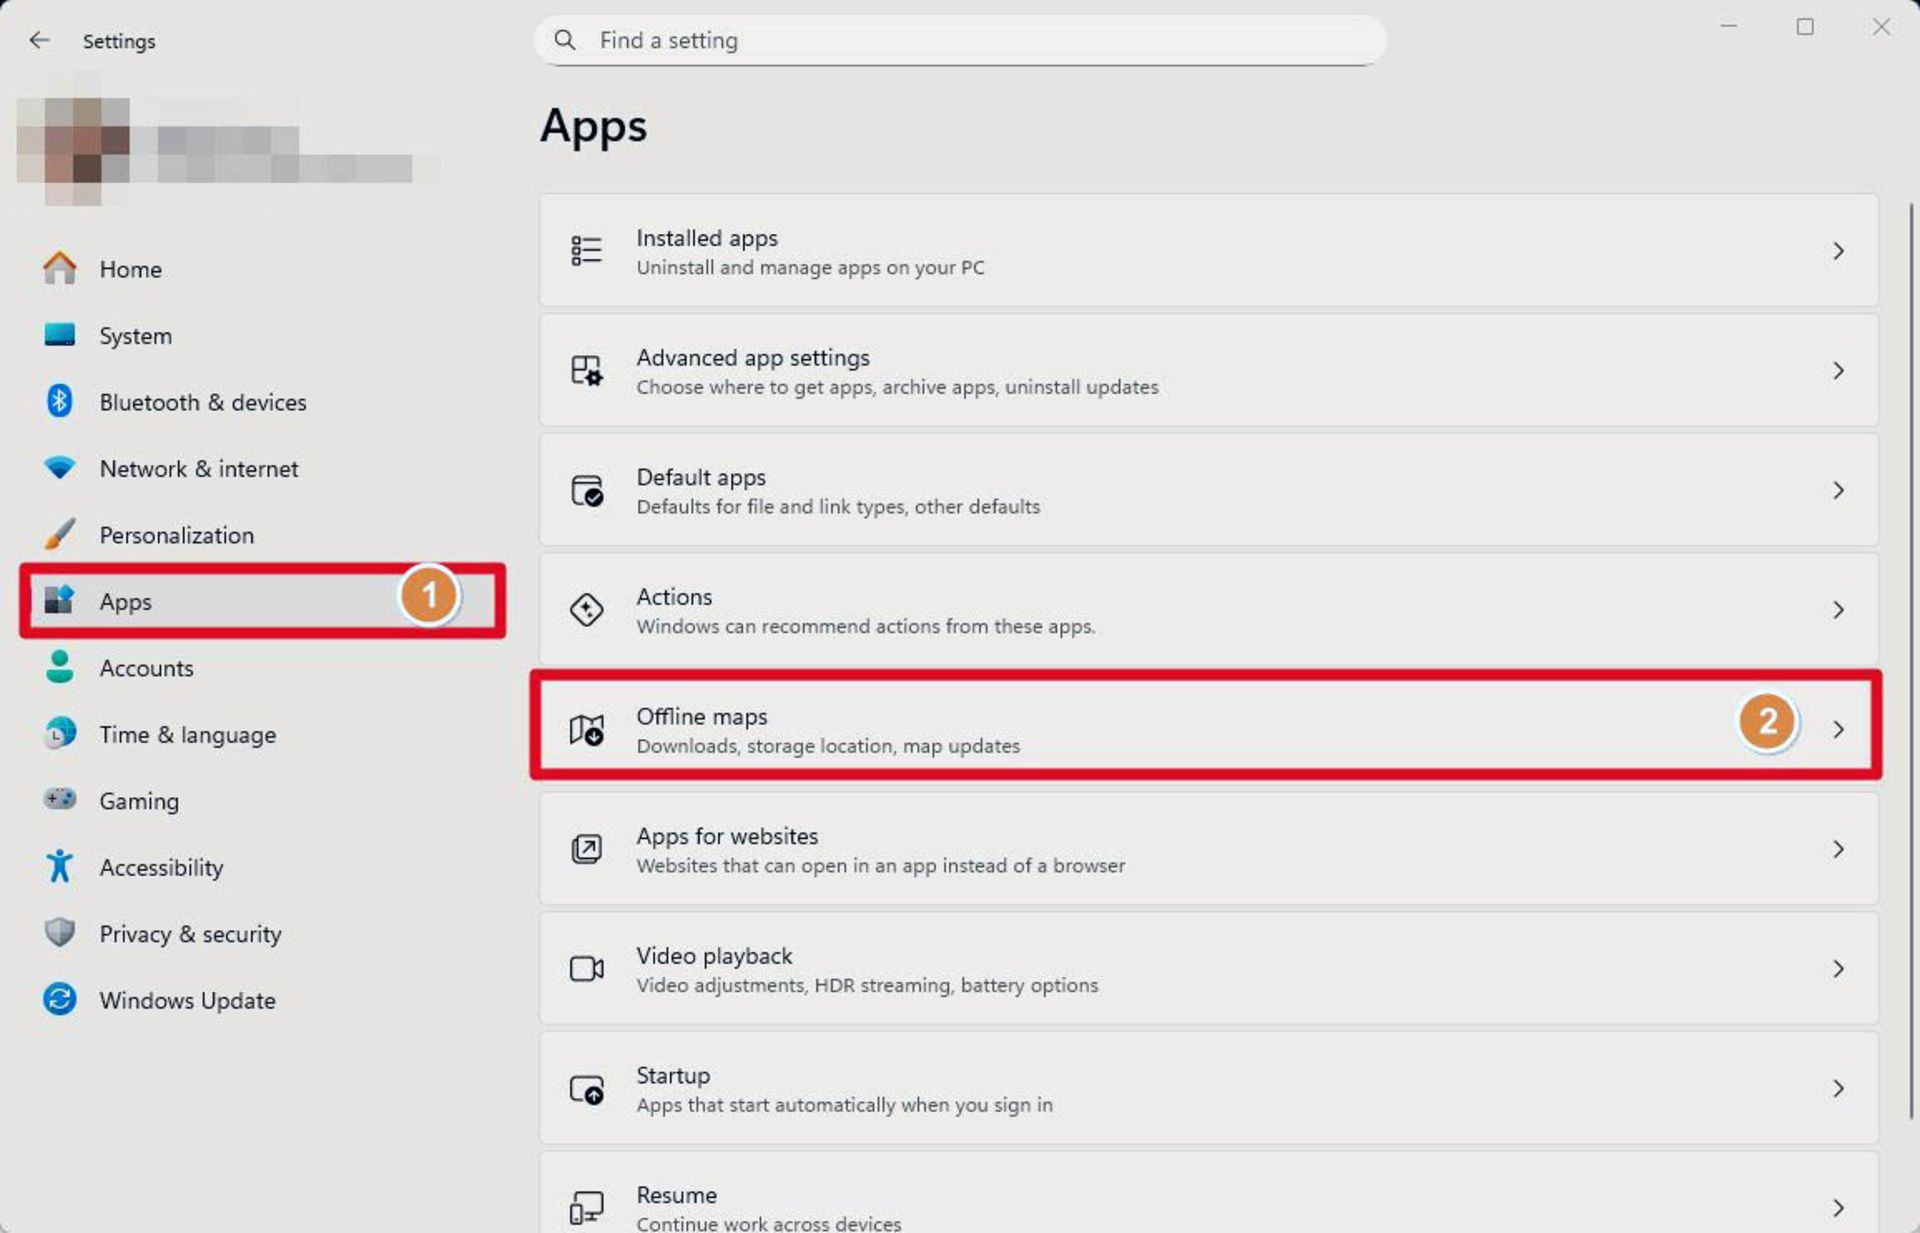Image resolution: width=1920 pixels, height=1233 pixels.
Task: Click the Advanced app settings icon
Action: 586,370
